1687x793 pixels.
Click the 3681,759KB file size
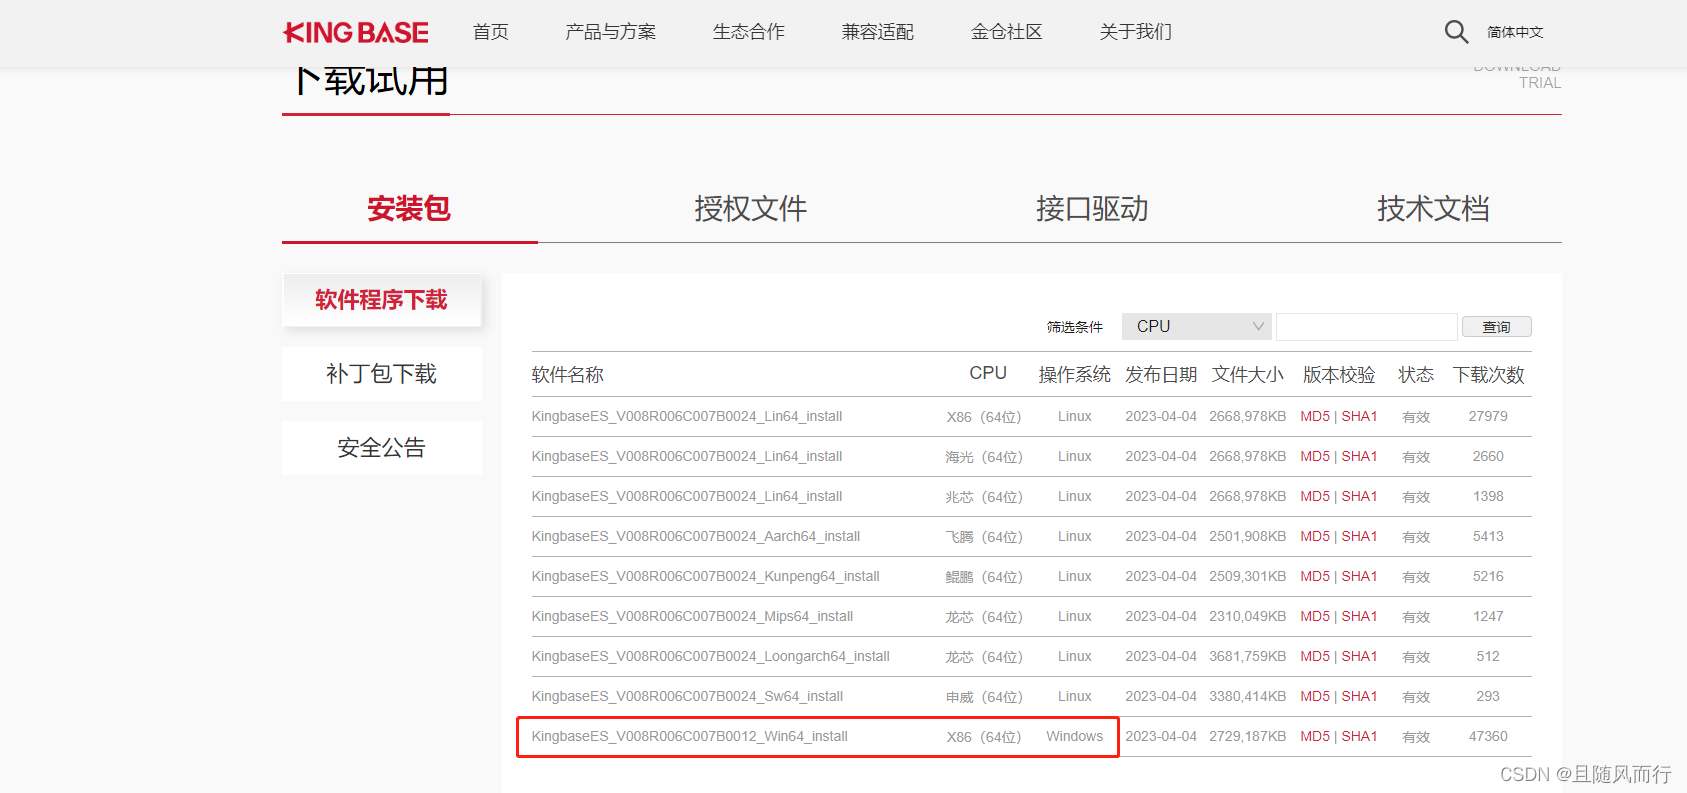tap(1248, 656)
